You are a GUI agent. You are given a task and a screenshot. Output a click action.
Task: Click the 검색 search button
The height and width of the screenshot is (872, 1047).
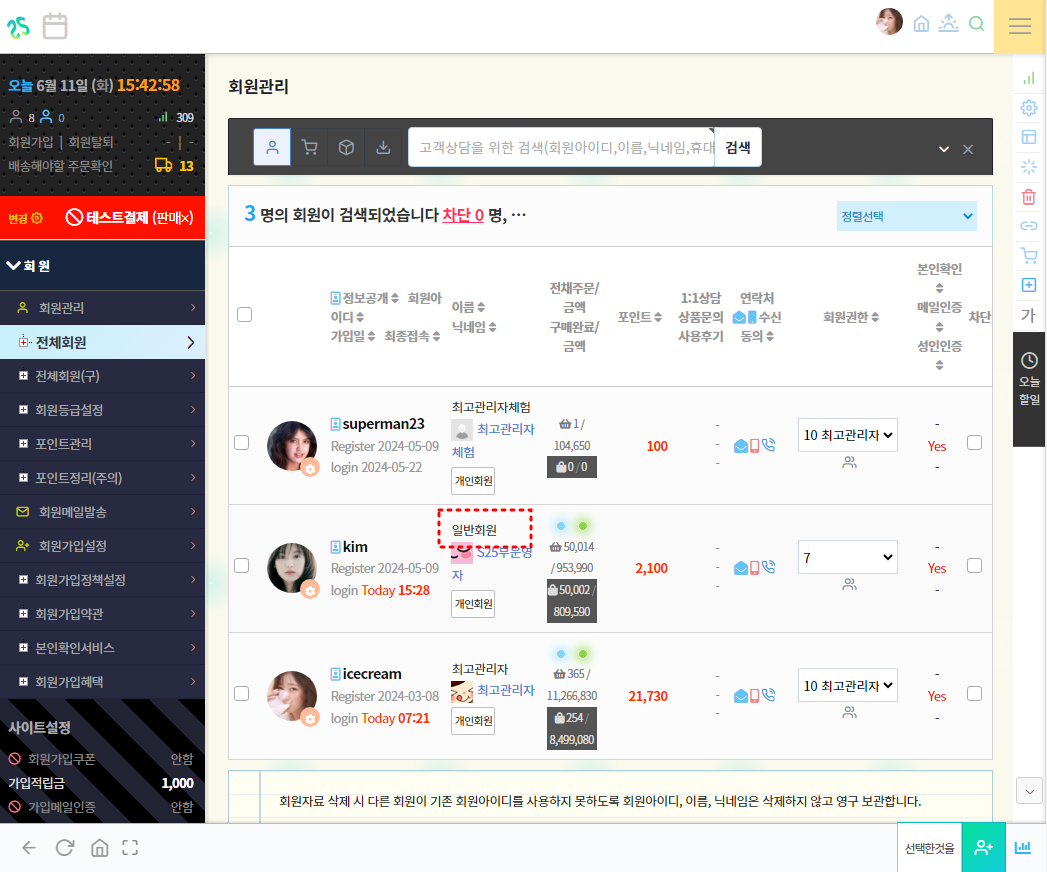point(738,147)
